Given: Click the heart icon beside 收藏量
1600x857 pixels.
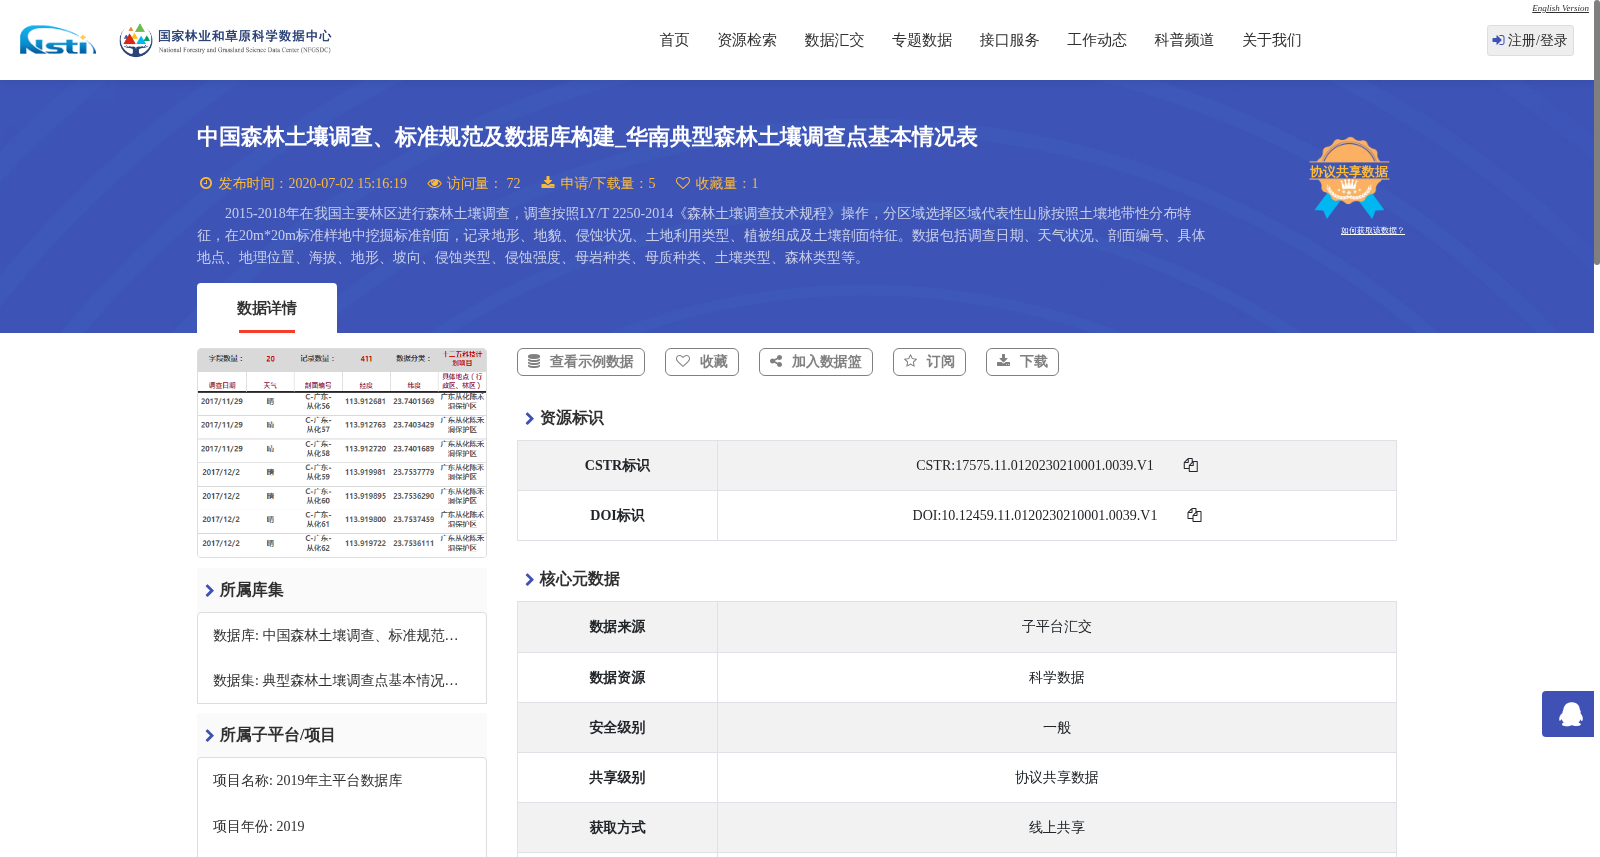Looking at the screenshot, I should pos(683,183).
